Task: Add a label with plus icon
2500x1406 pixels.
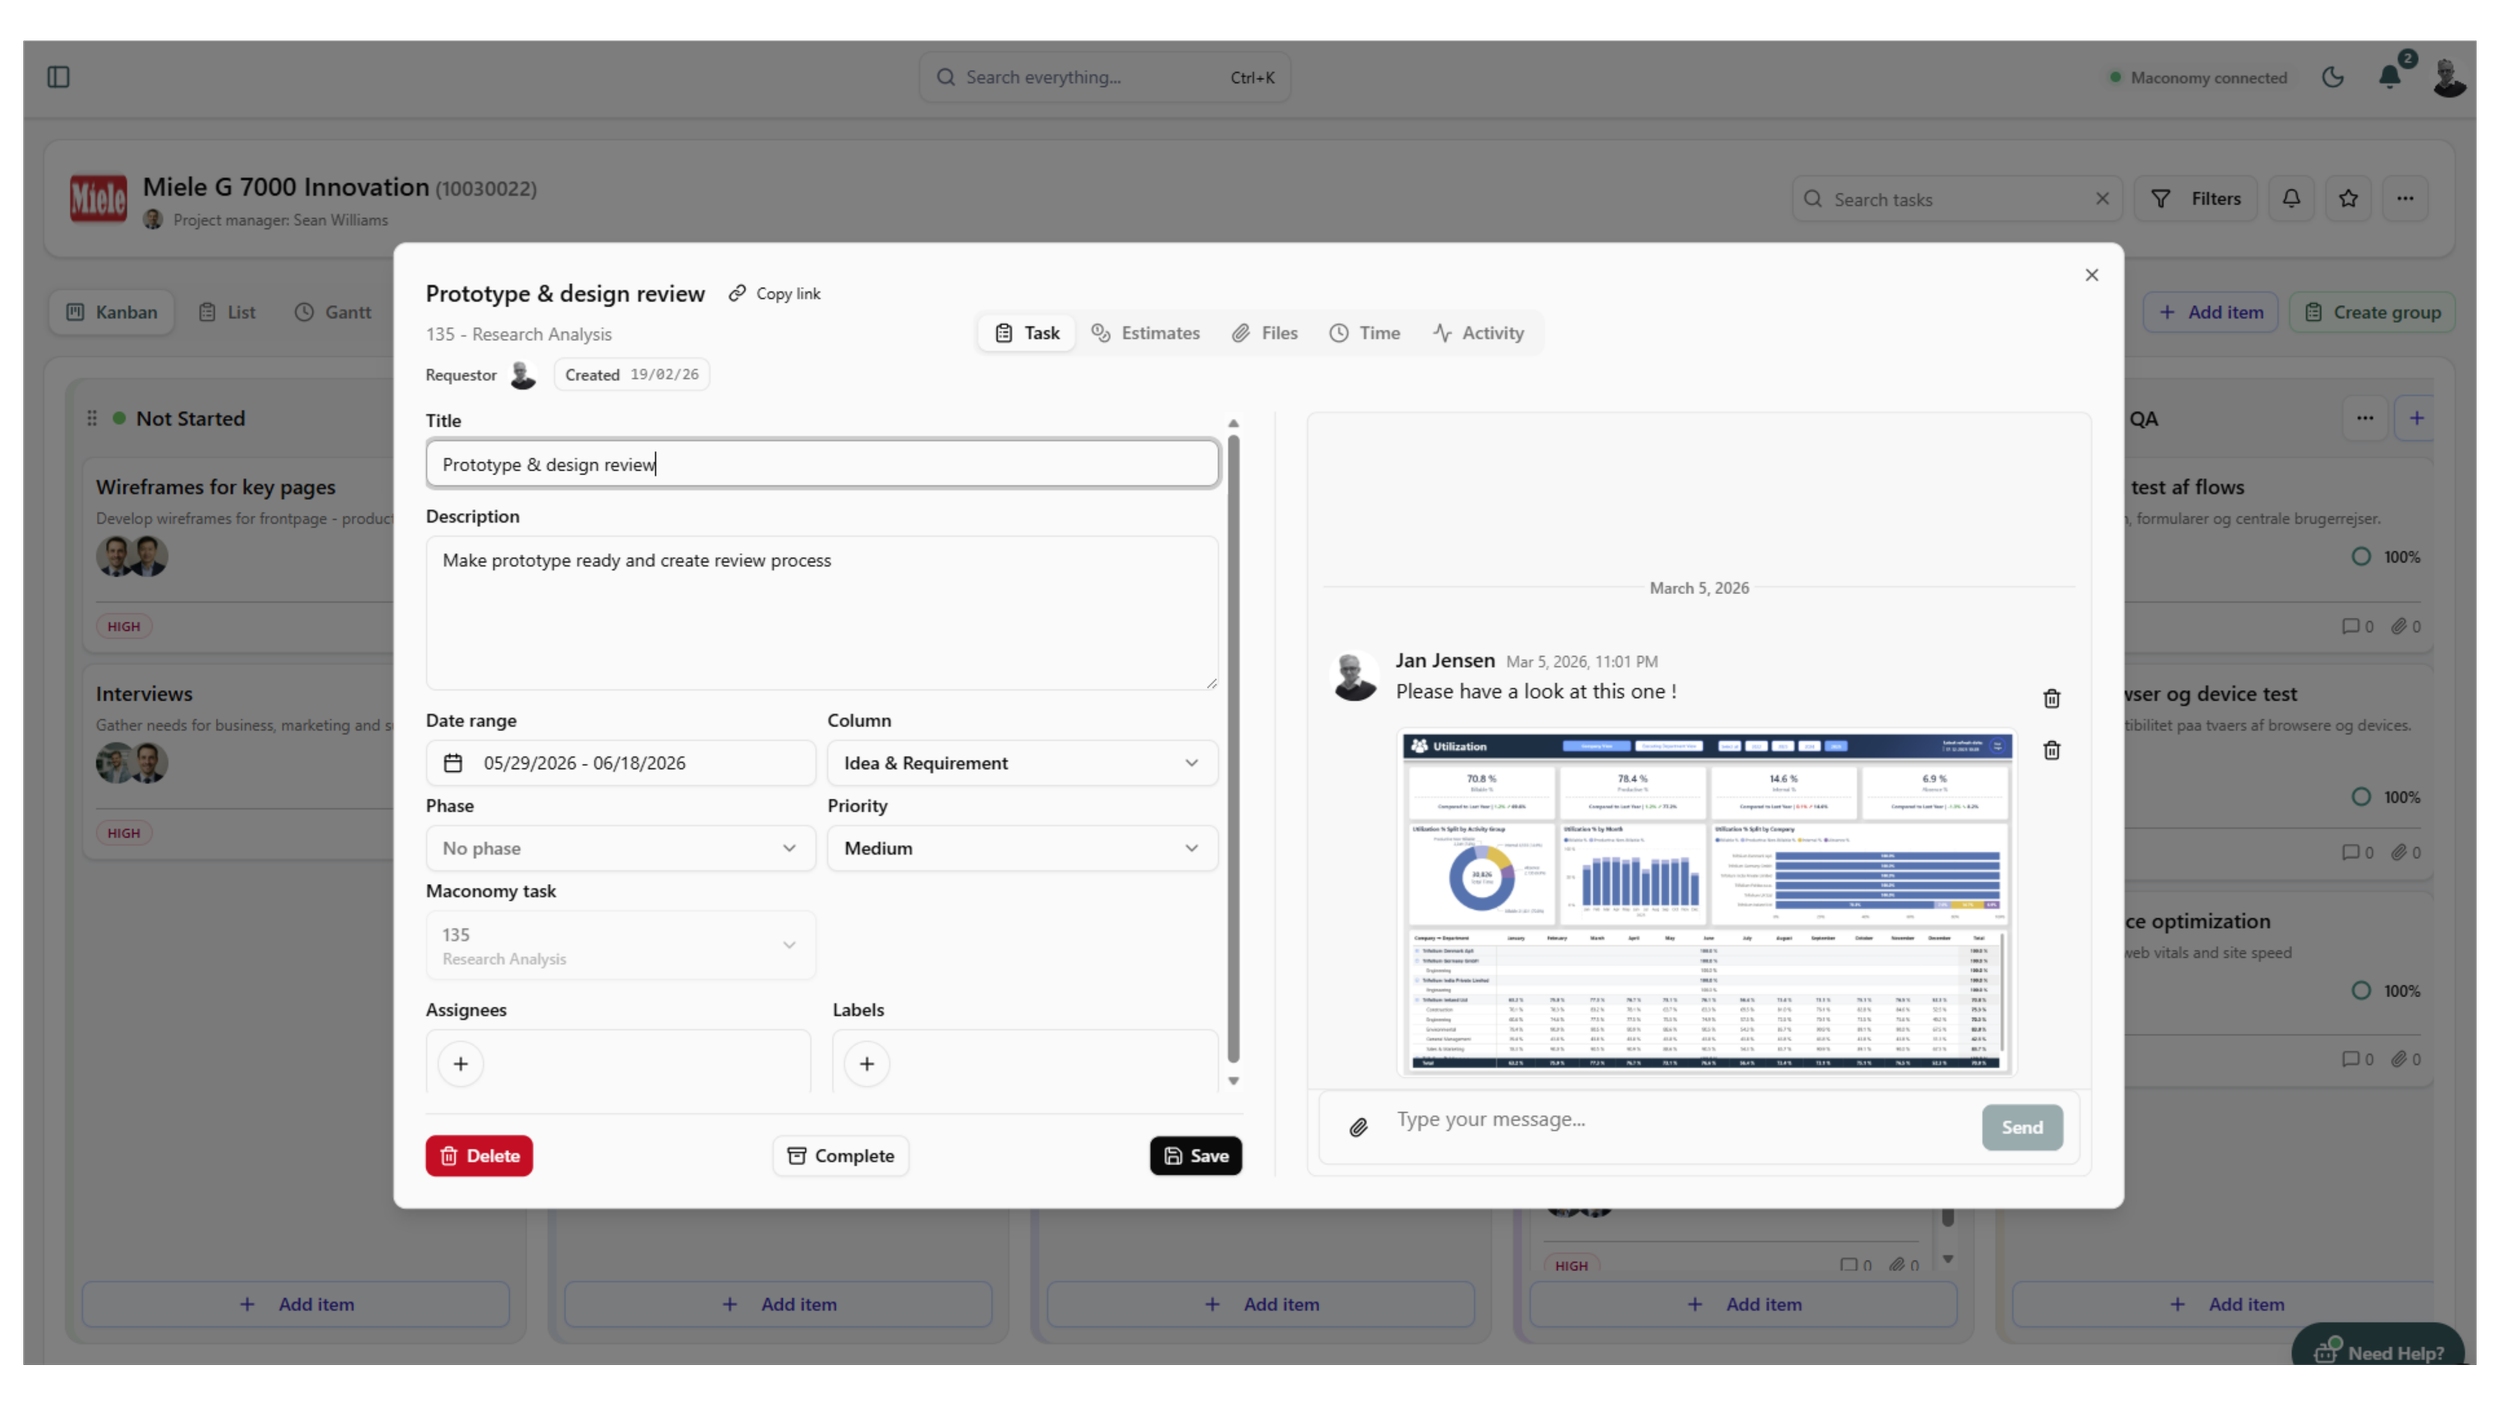Action: pyautogui.click(x=866, y=1063)
